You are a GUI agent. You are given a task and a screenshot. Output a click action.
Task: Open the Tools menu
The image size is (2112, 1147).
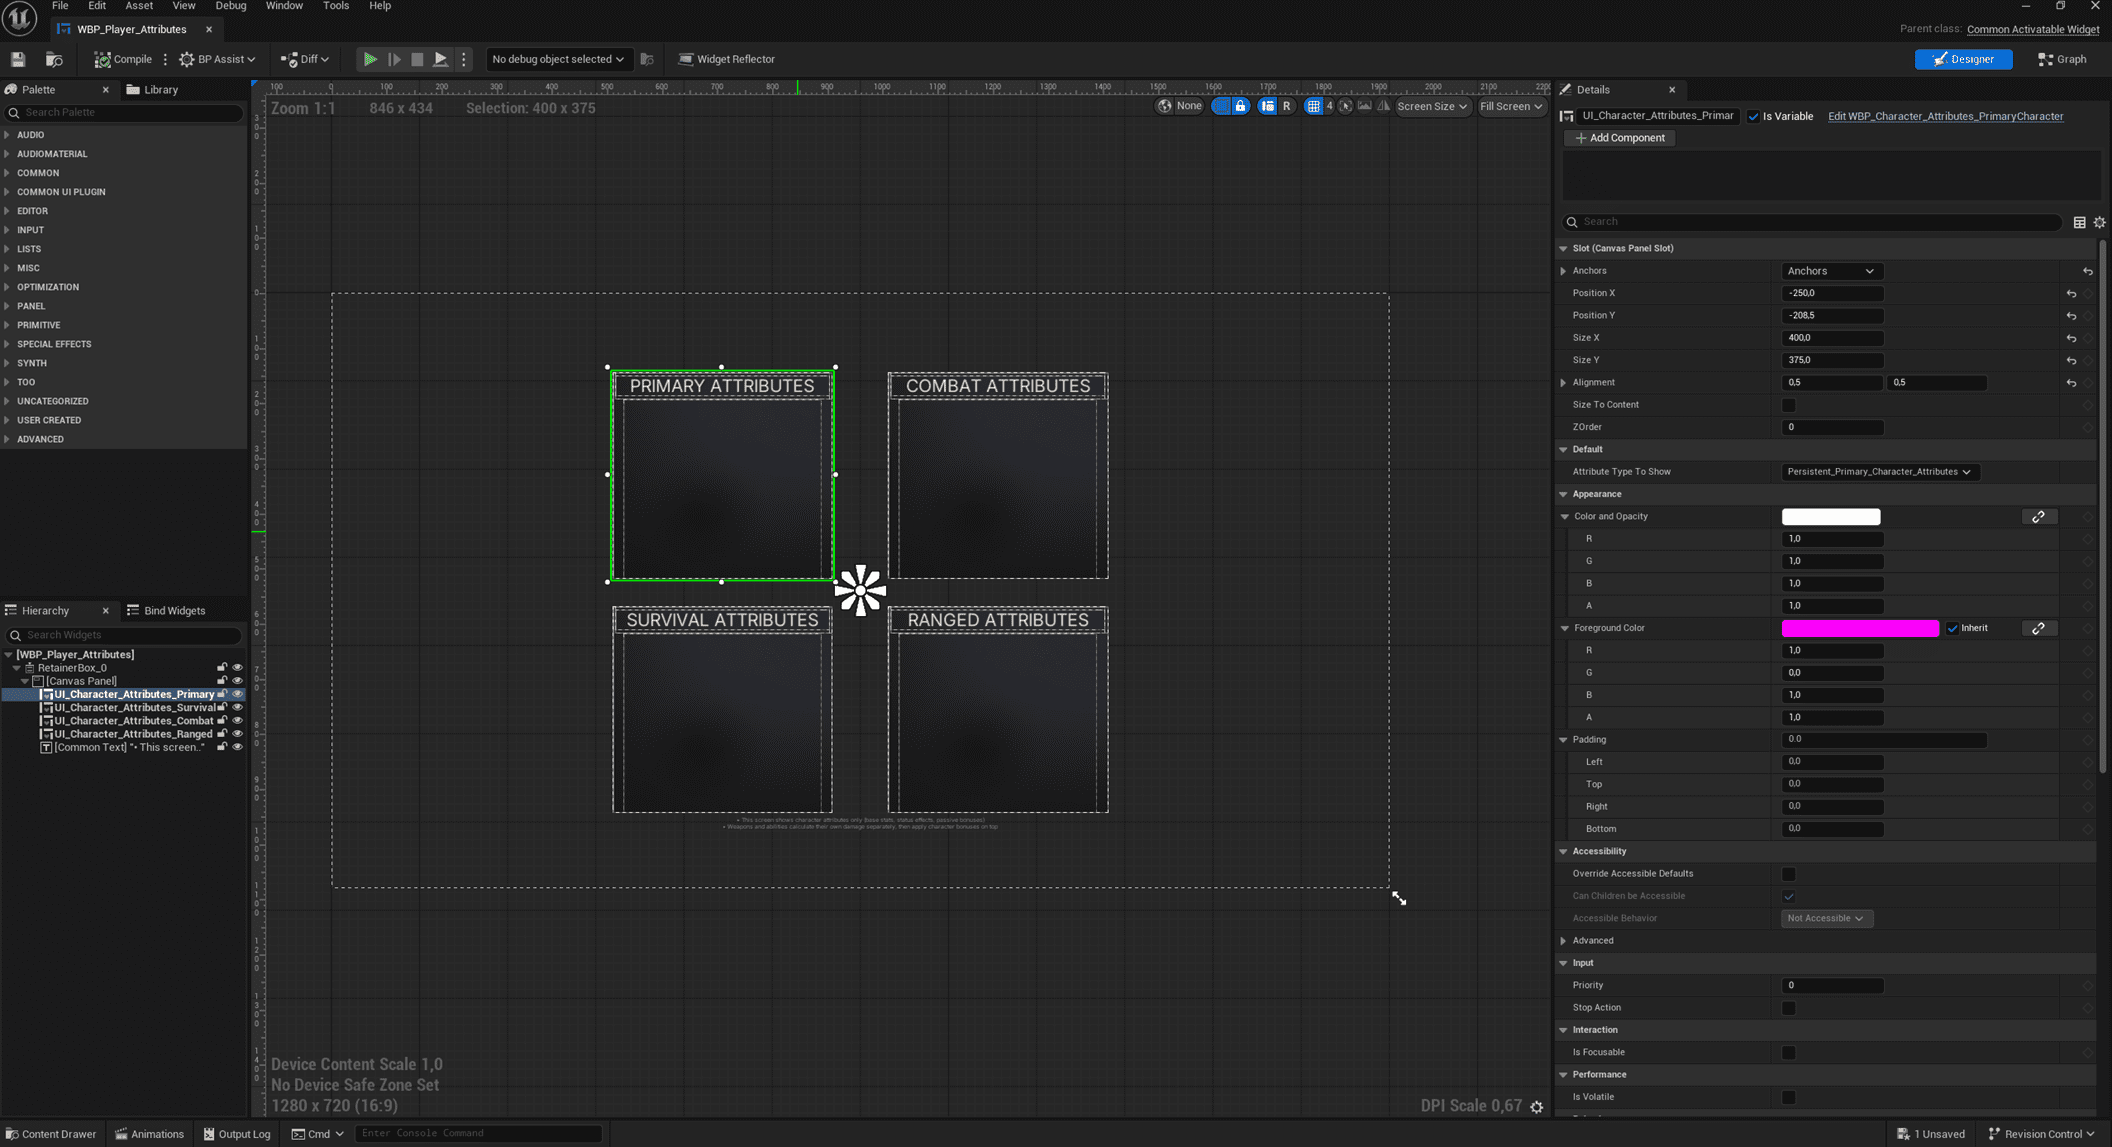[x=336, y=6]
